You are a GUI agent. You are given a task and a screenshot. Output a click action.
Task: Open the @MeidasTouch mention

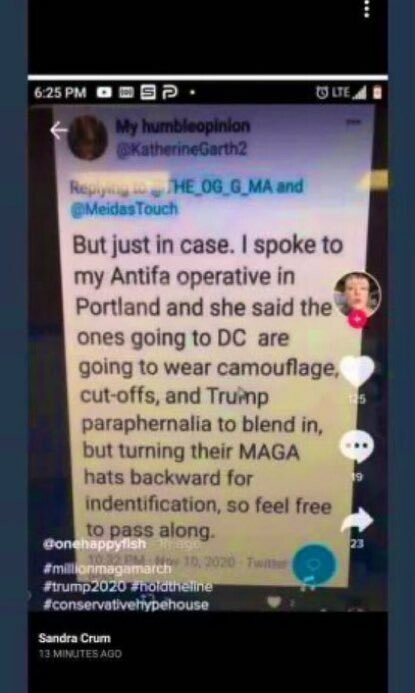(x=125, y=209)
